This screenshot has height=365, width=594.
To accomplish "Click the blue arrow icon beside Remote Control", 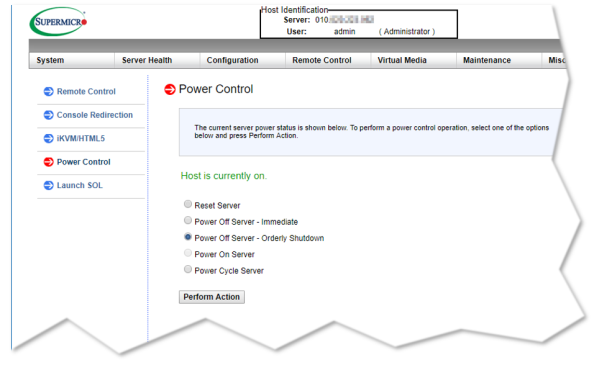I will [x=48, y=92].
